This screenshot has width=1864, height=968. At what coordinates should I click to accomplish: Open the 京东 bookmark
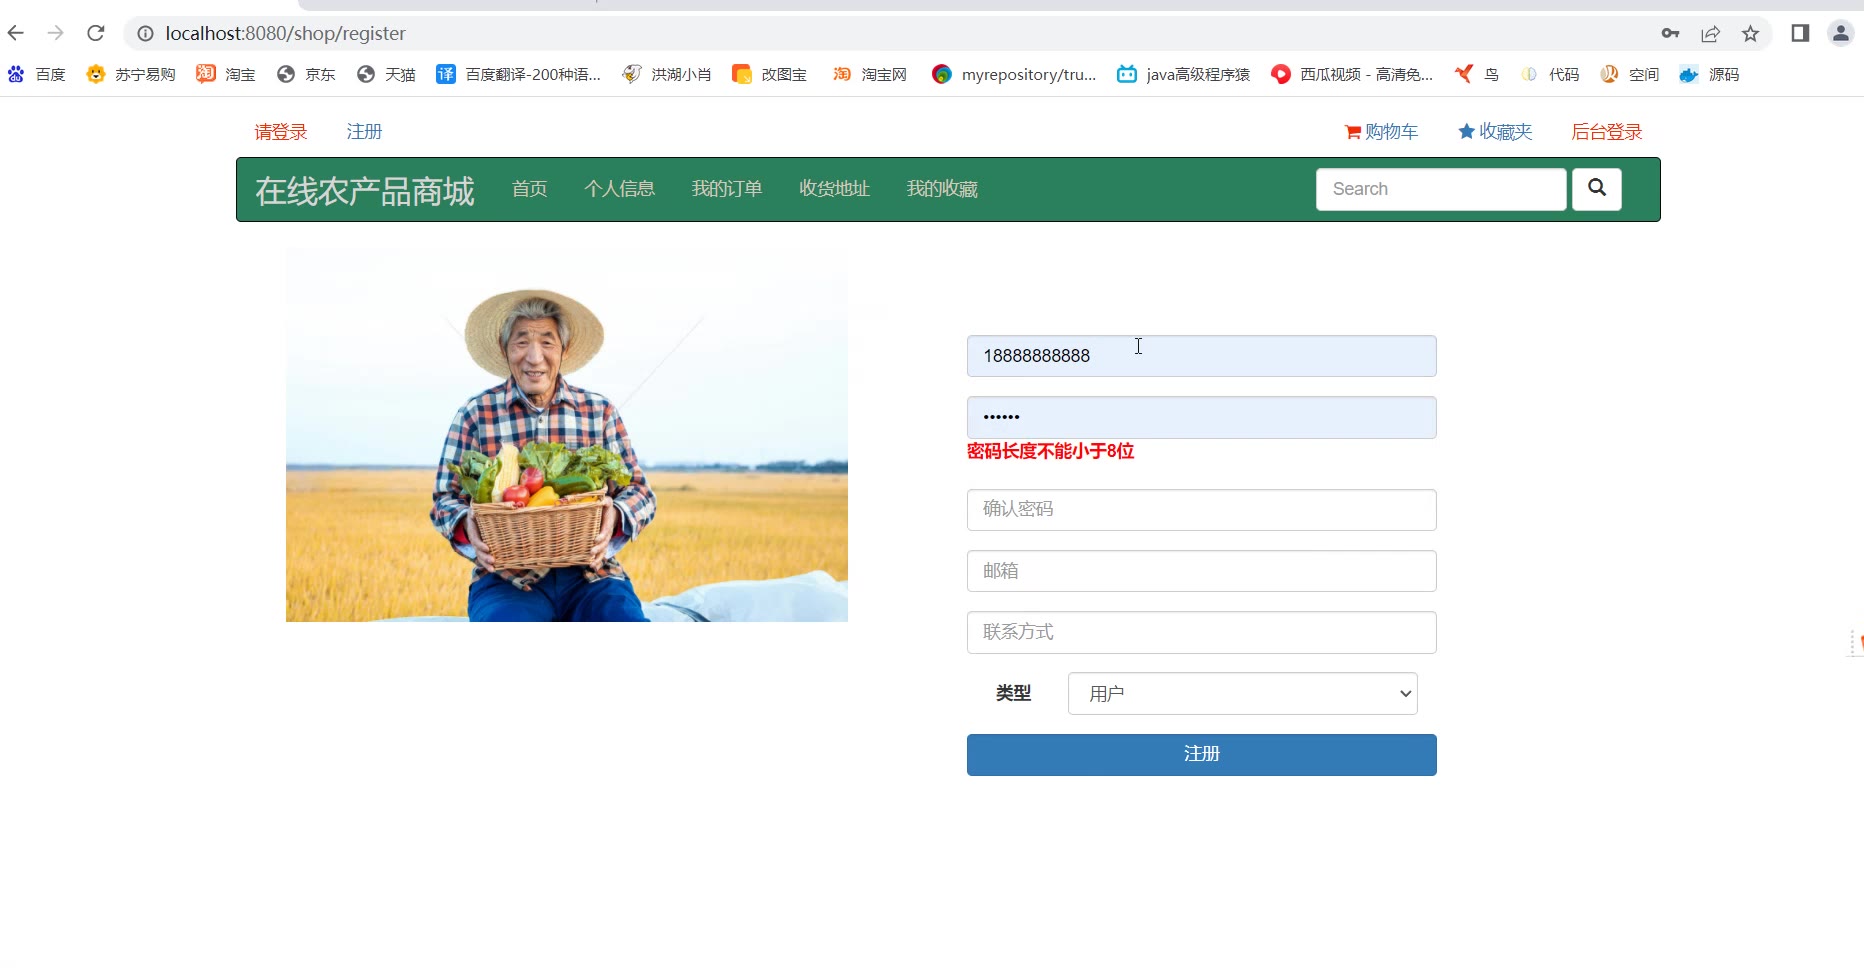[306, 74]
